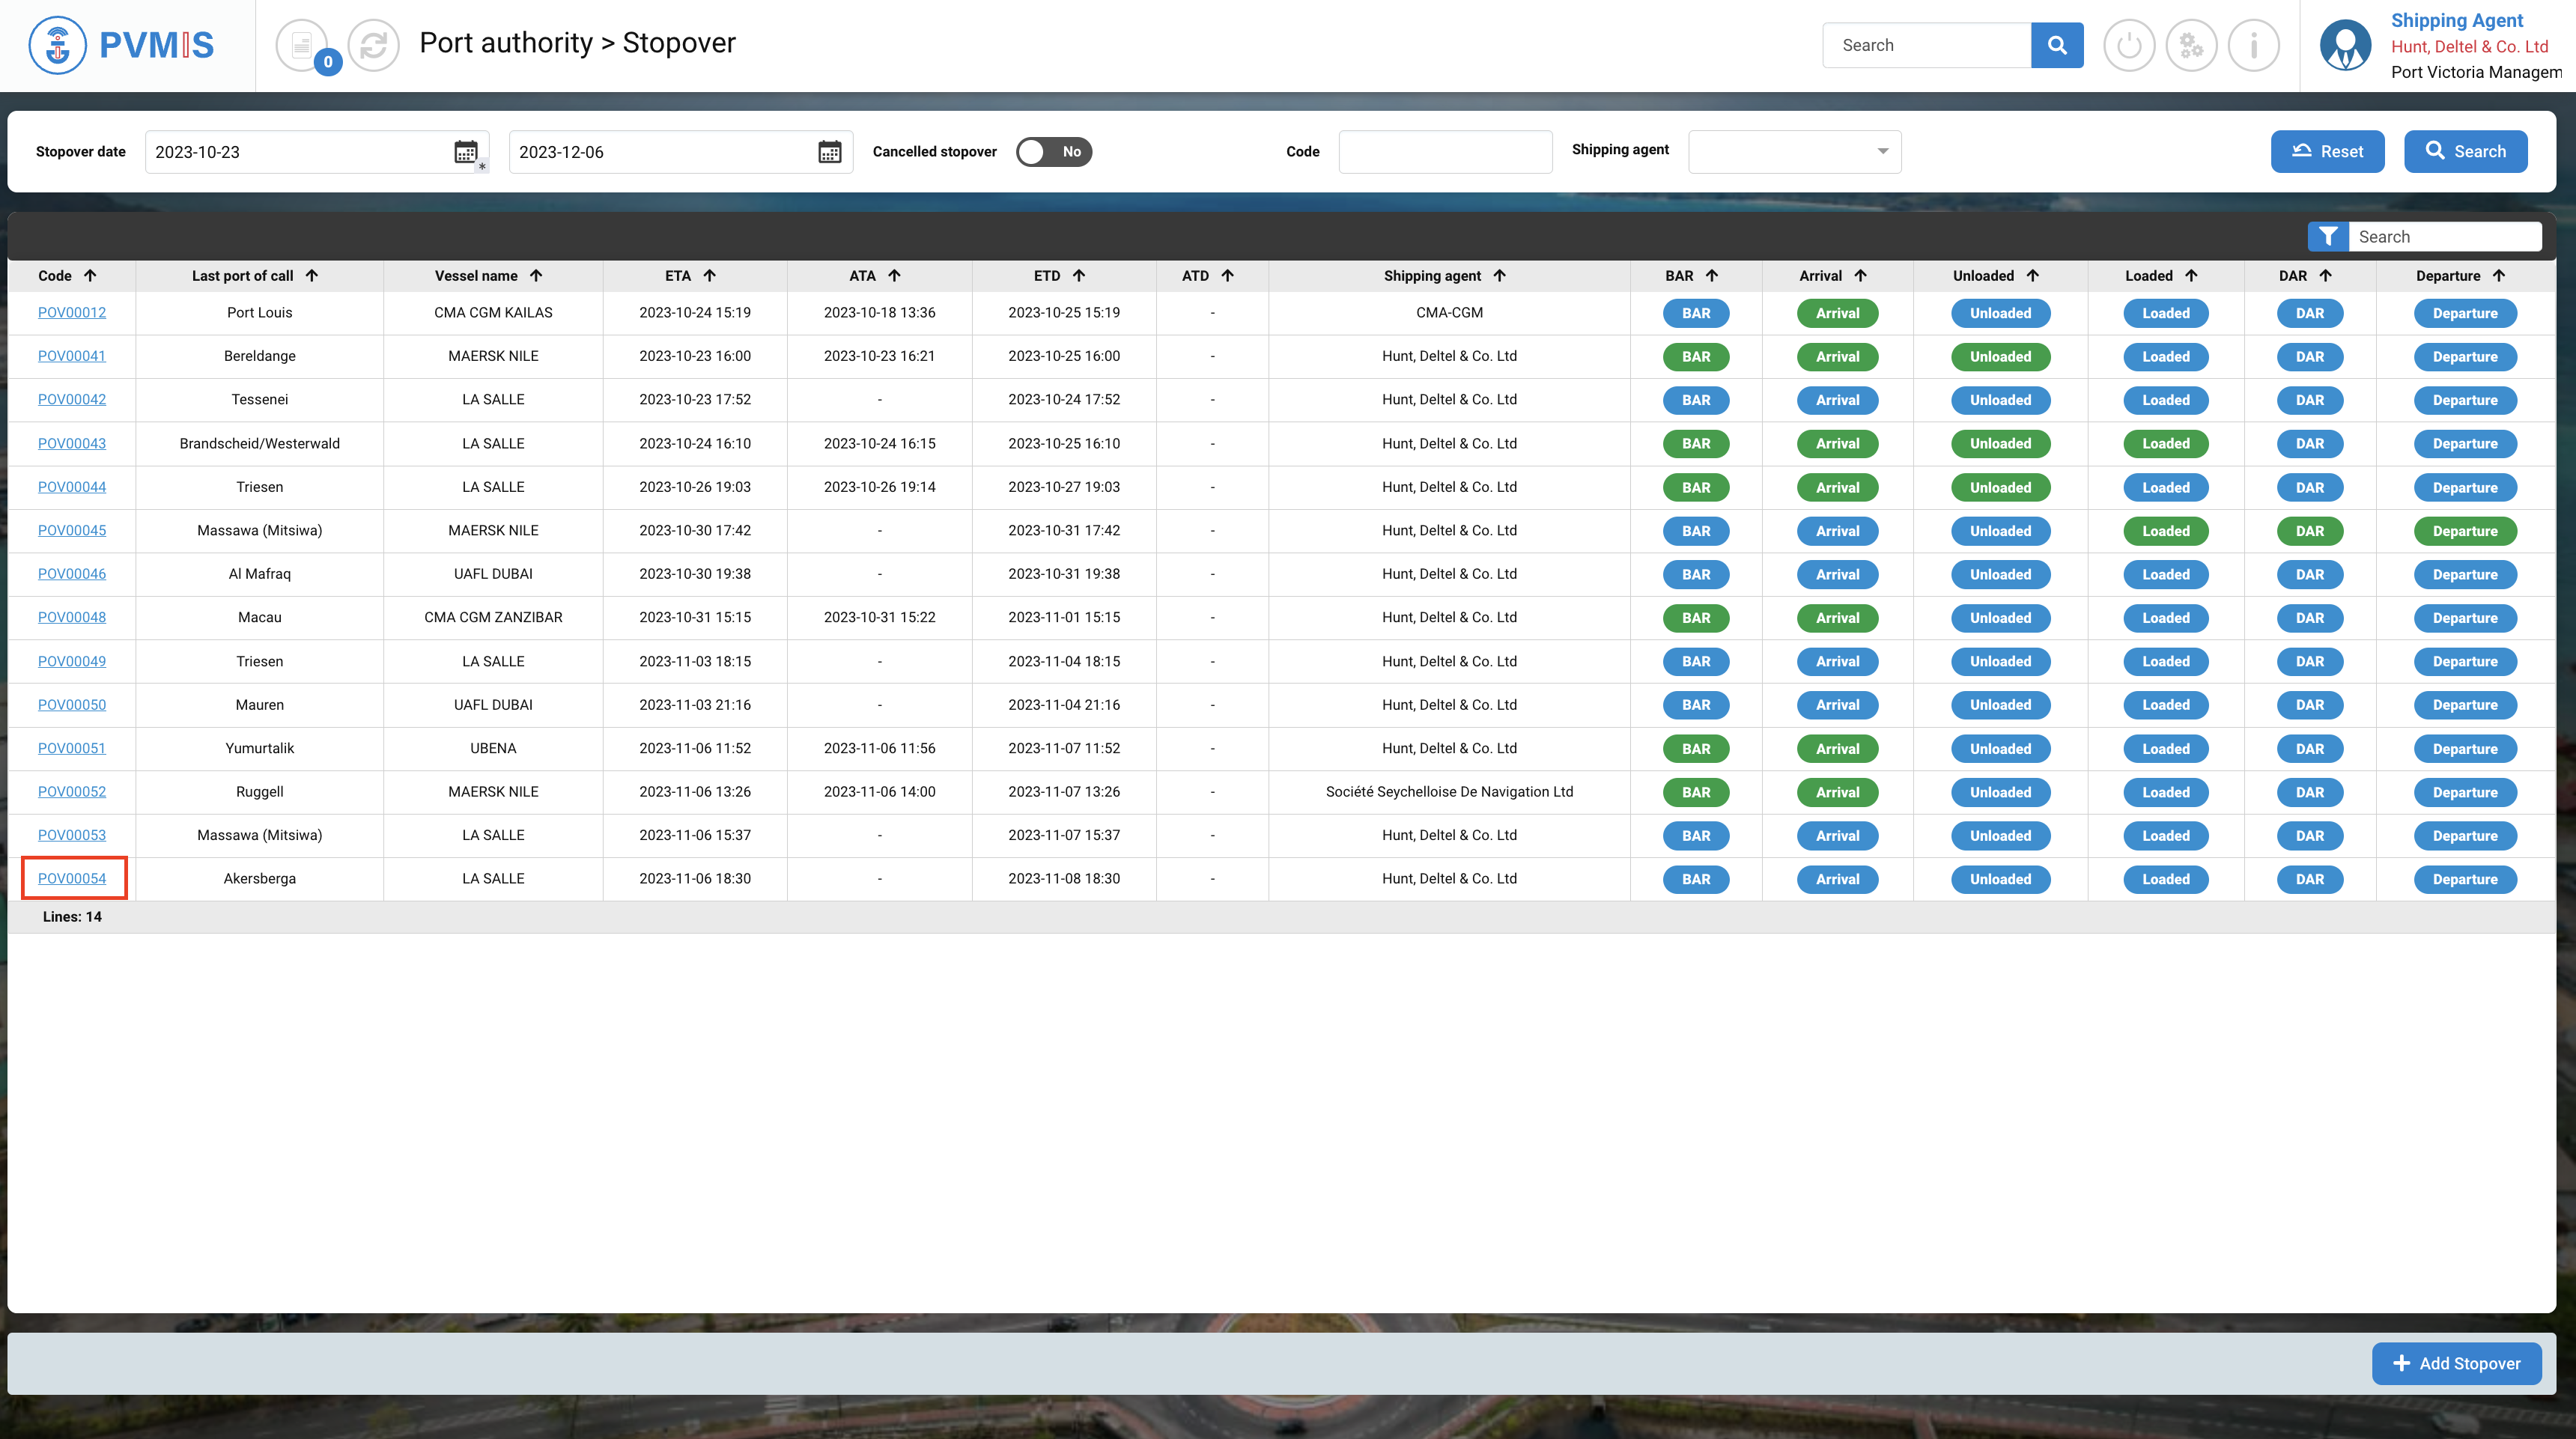Click the power logout icon

click(x=2129, y=45)
